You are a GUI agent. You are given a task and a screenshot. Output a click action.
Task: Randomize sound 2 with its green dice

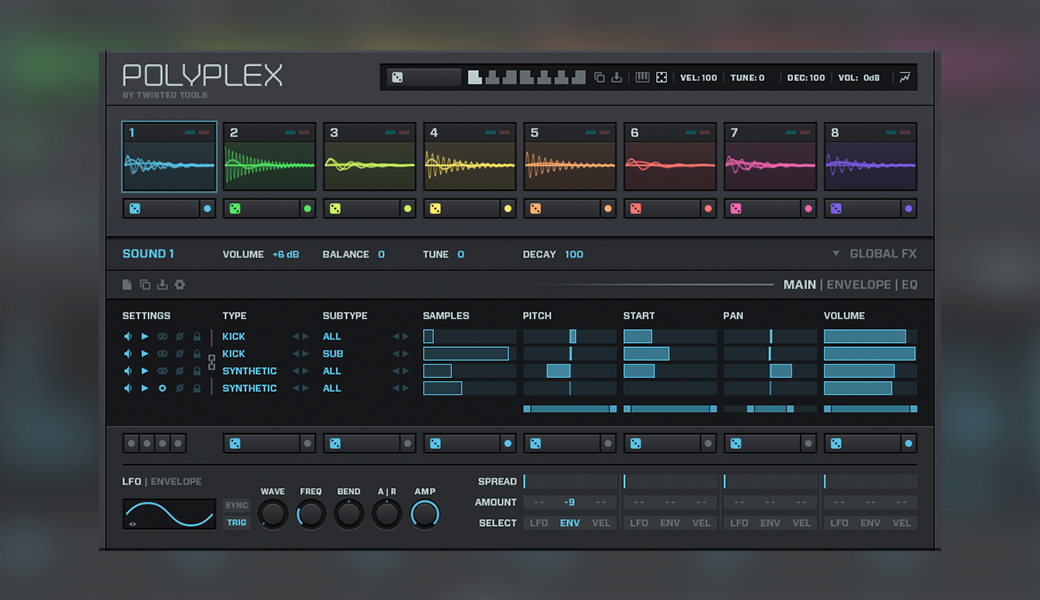pos(235,209)
